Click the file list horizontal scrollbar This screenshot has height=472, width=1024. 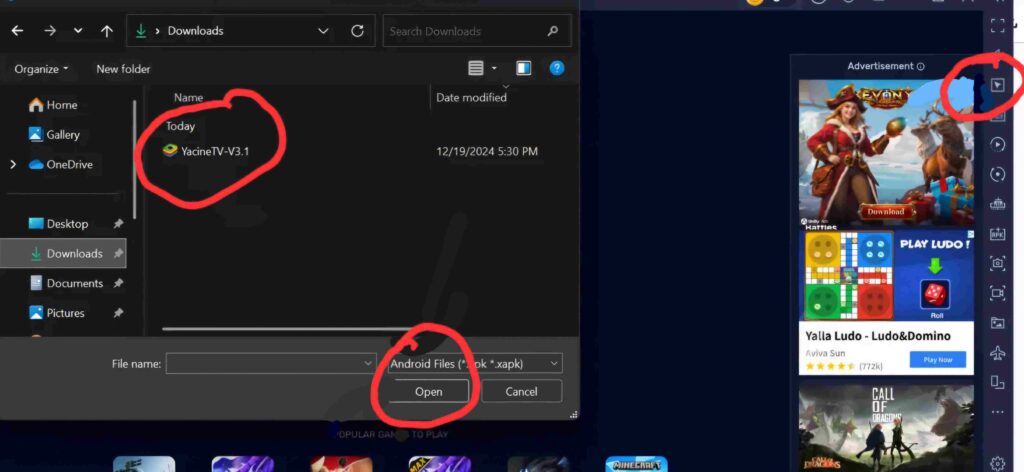[291, 329]
